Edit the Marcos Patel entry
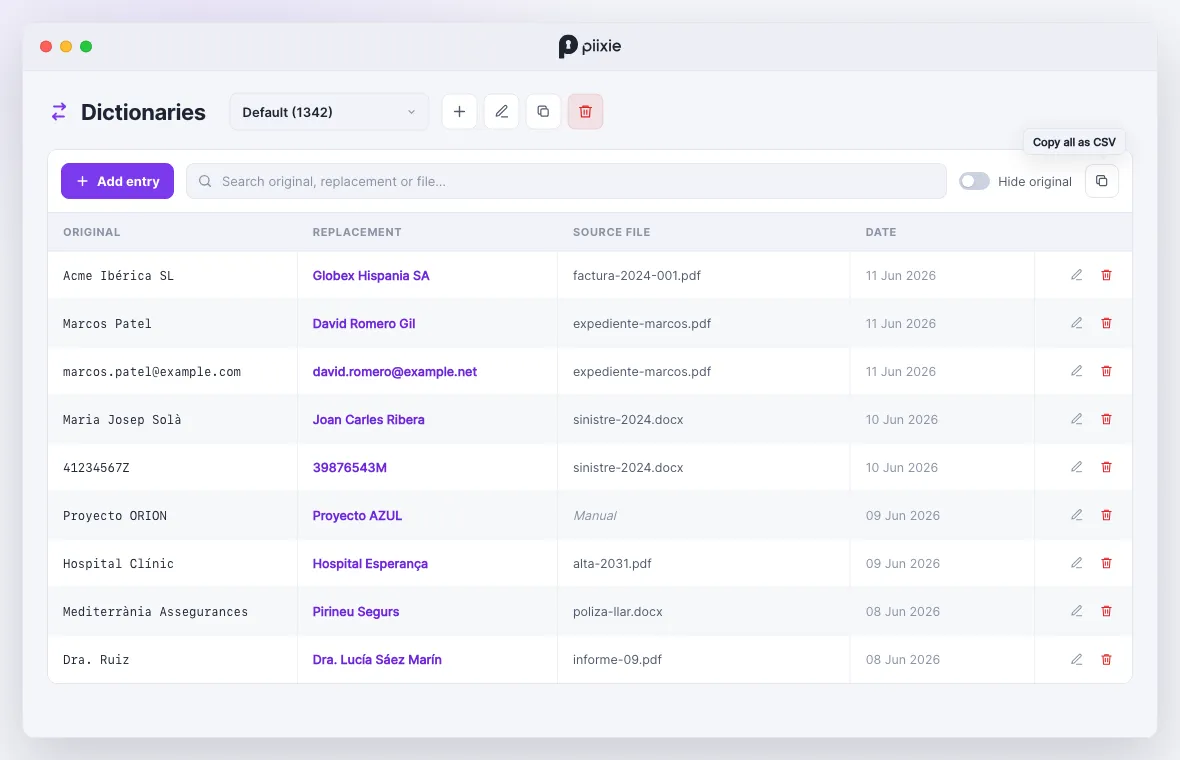Viewport: 1180px width, 760px height. [1077, 324]
